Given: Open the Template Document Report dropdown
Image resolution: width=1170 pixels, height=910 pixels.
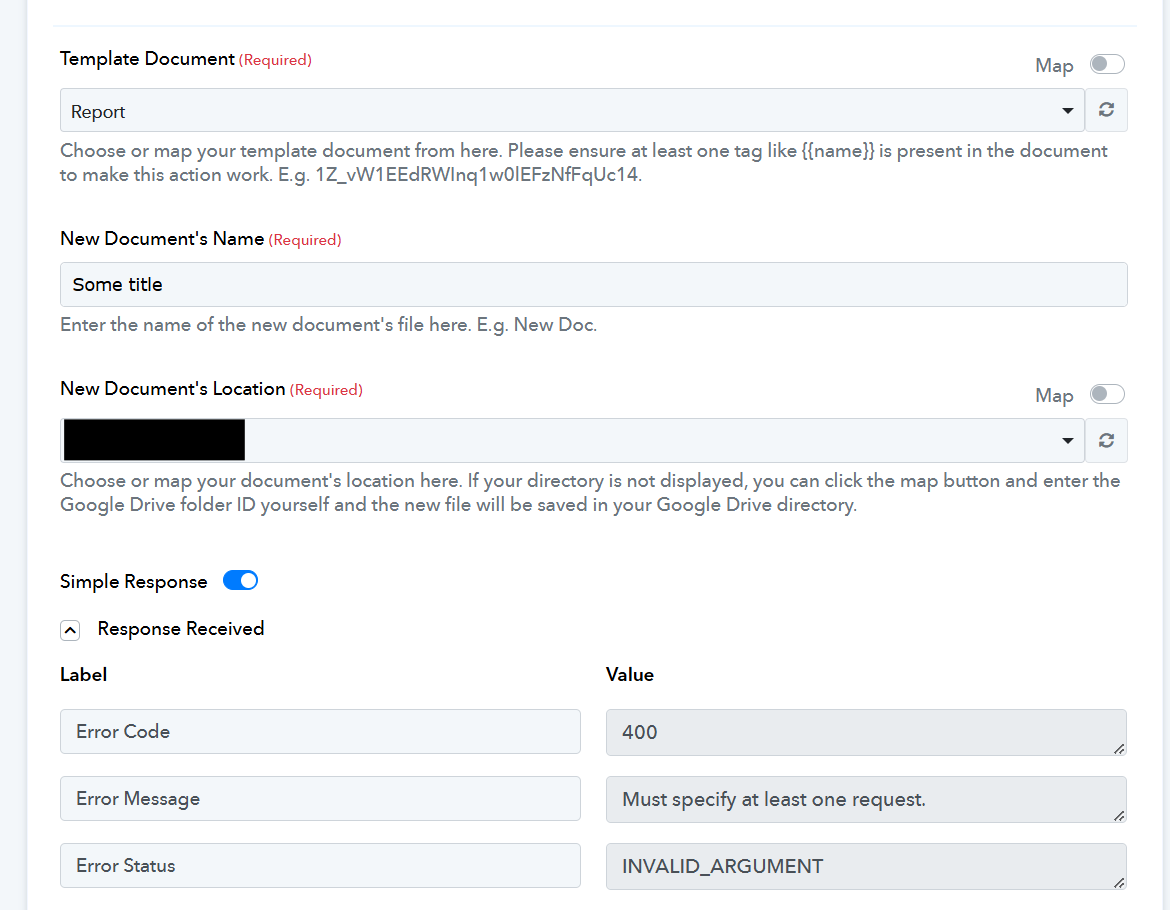Looking at the screenshot, I should point(572,110).
